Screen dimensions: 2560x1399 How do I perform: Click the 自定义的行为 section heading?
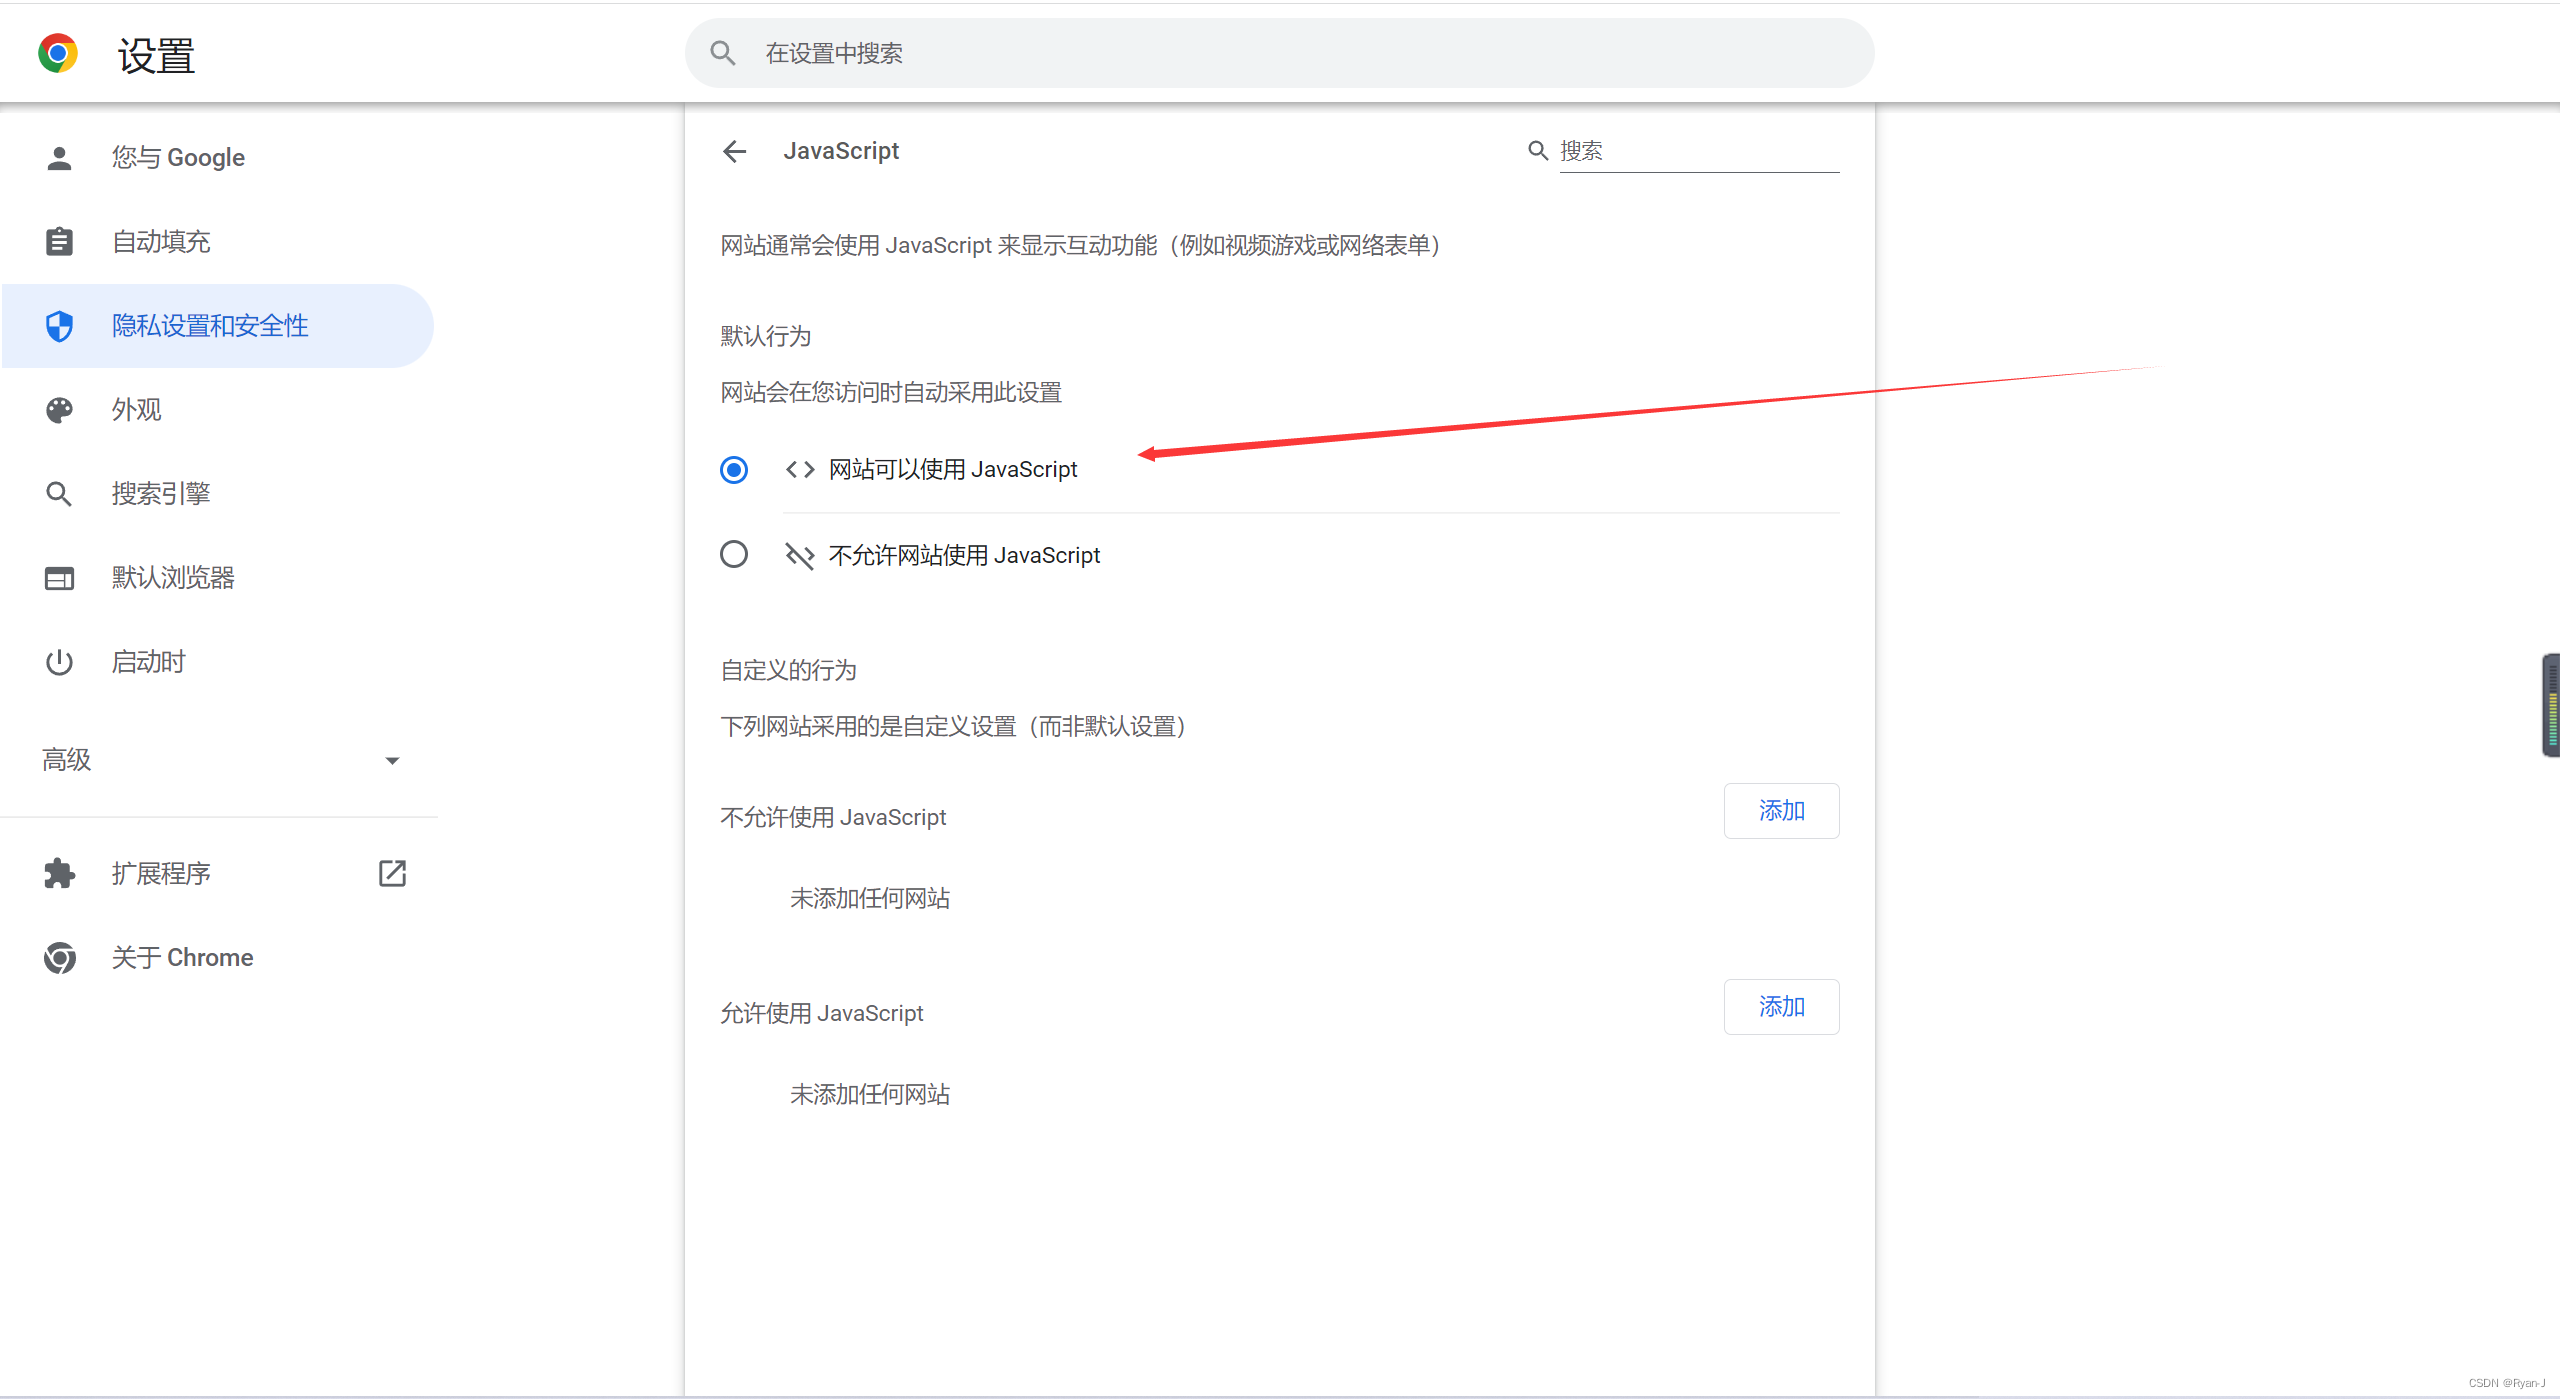click(x=789, y=670)
